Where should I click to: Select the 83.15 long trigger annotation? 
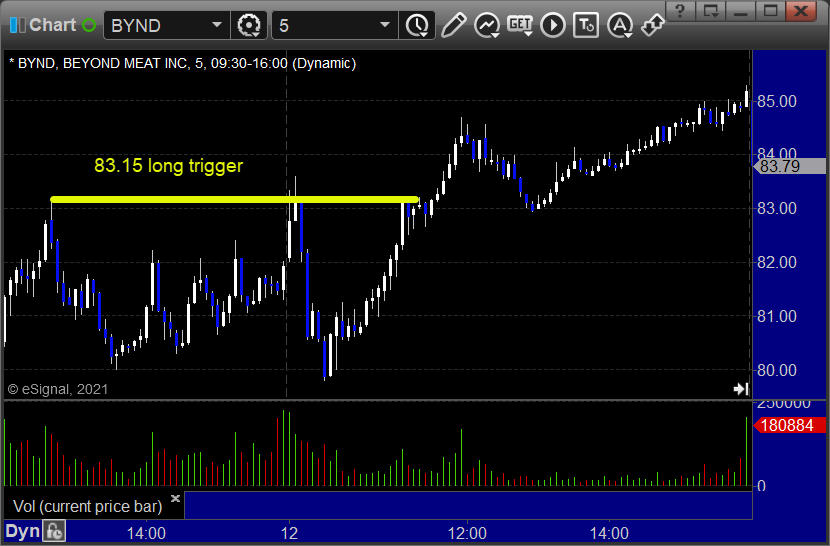tap(168, 166)
